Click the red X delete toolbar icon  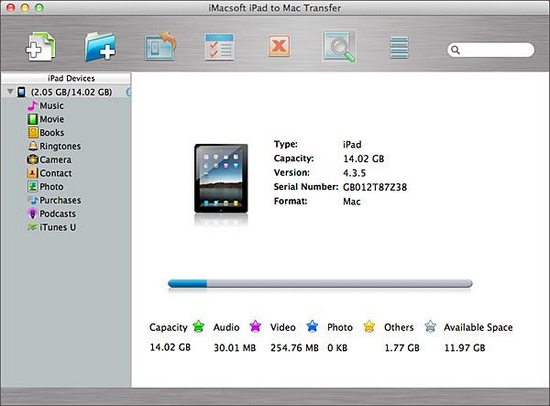(279, 46)
